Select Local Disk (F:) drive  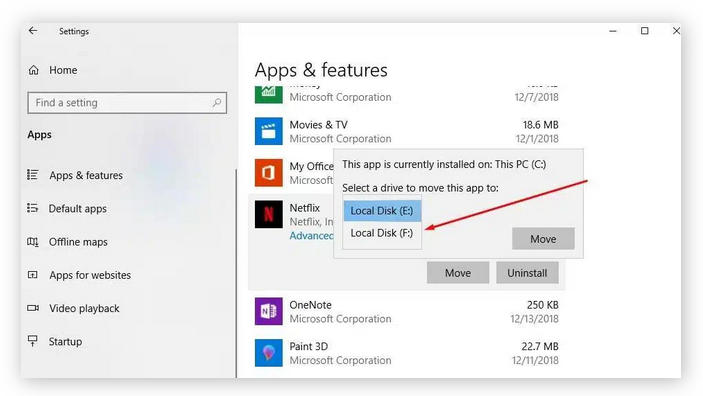coord(382,233)
